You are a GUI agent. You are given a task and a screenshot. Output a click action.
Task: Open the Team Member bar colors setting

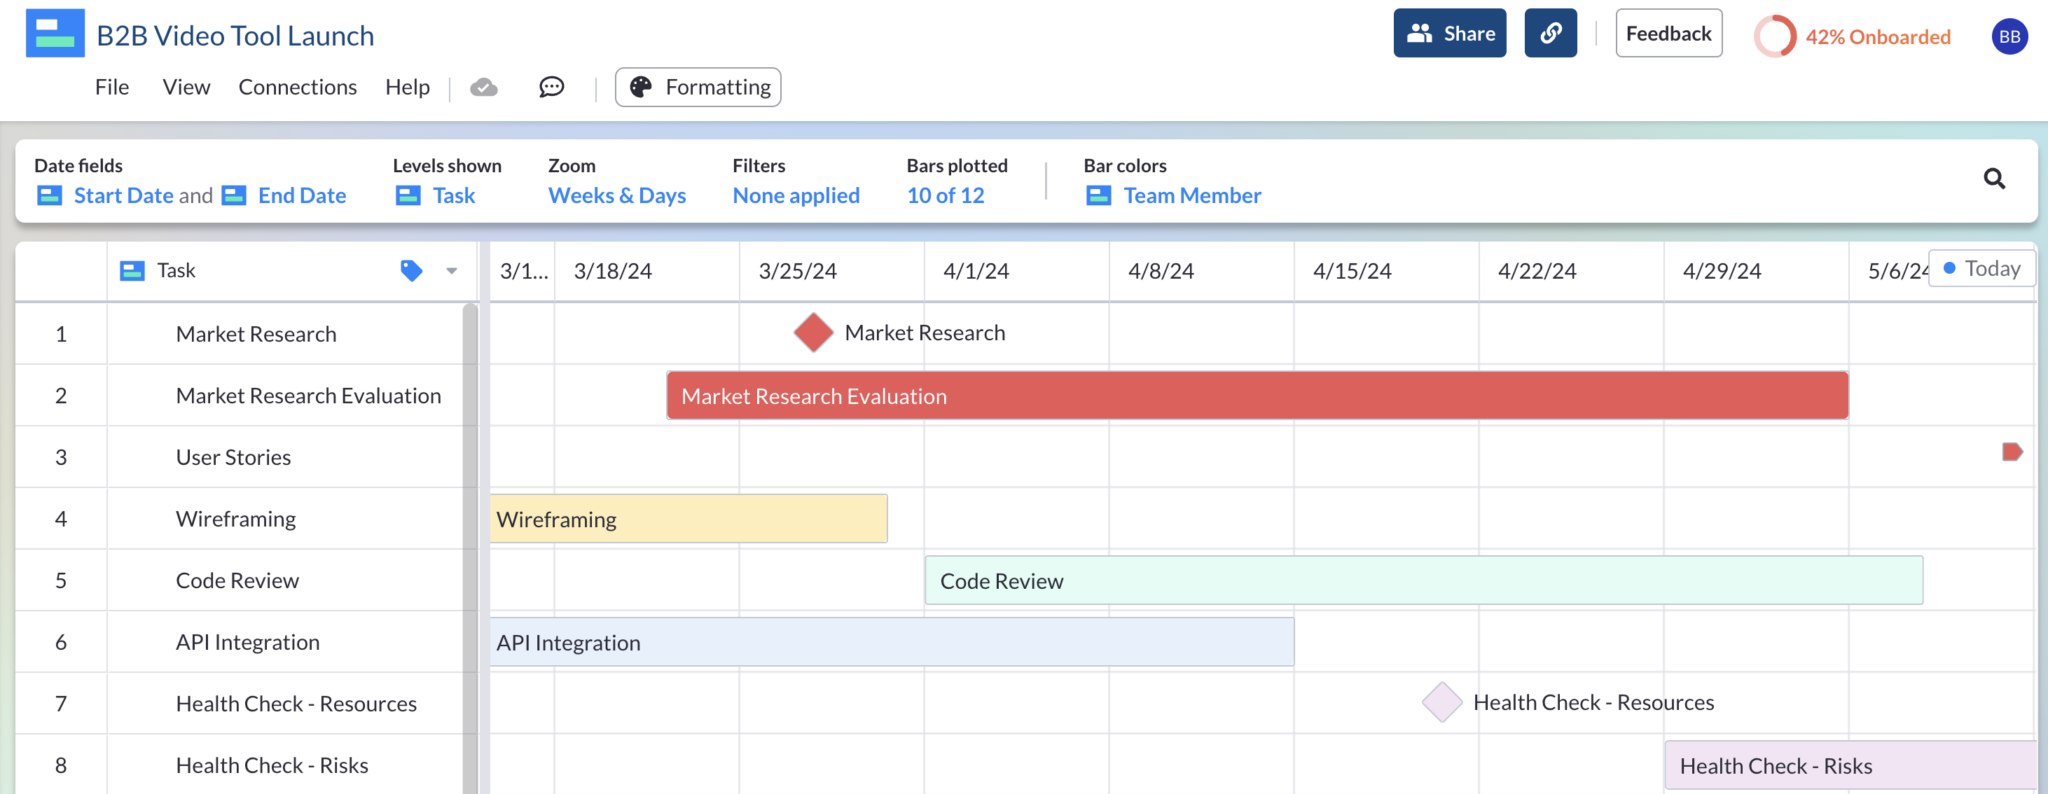(1192, 195)
